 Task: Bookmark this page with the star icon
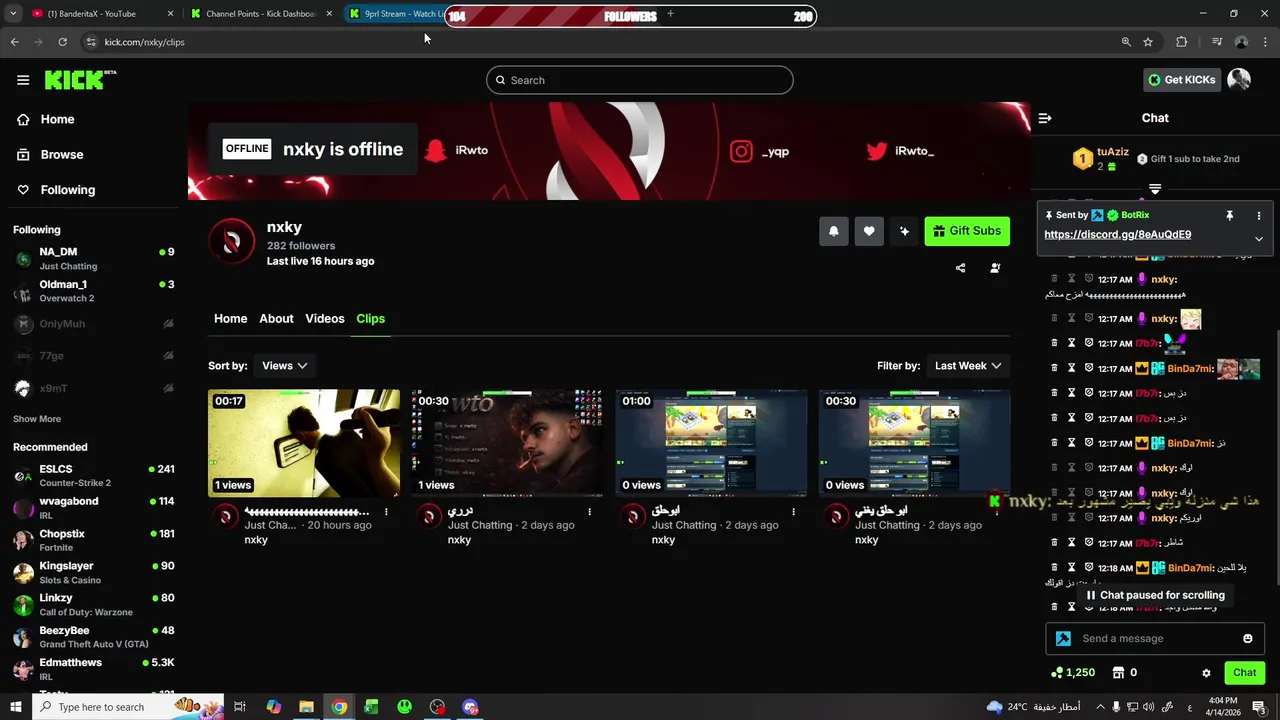pos(1148,42)
